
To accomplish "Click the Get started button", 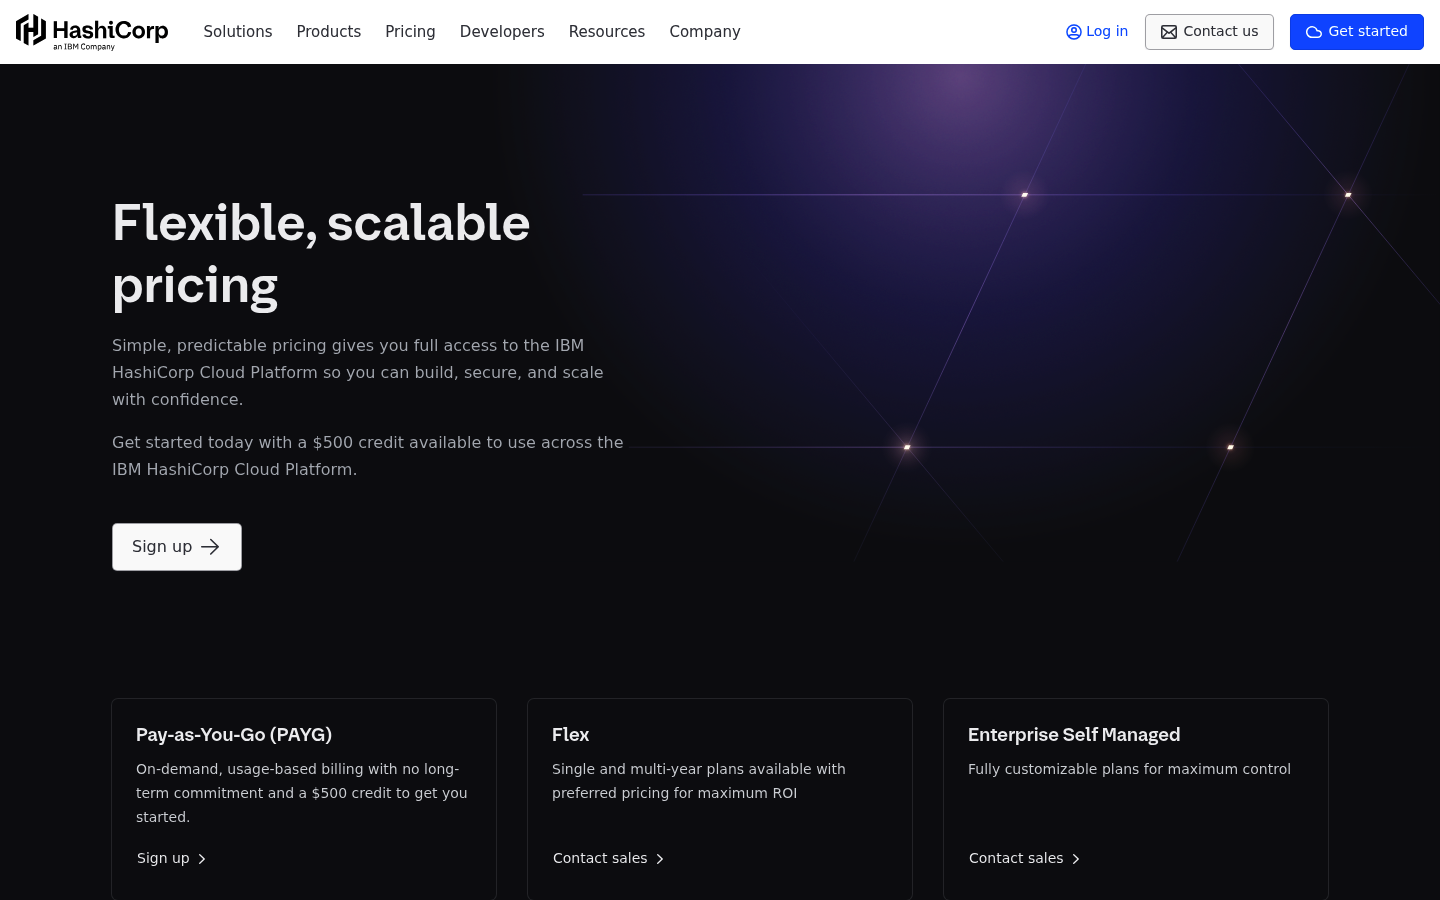I will coord(1357,32).
